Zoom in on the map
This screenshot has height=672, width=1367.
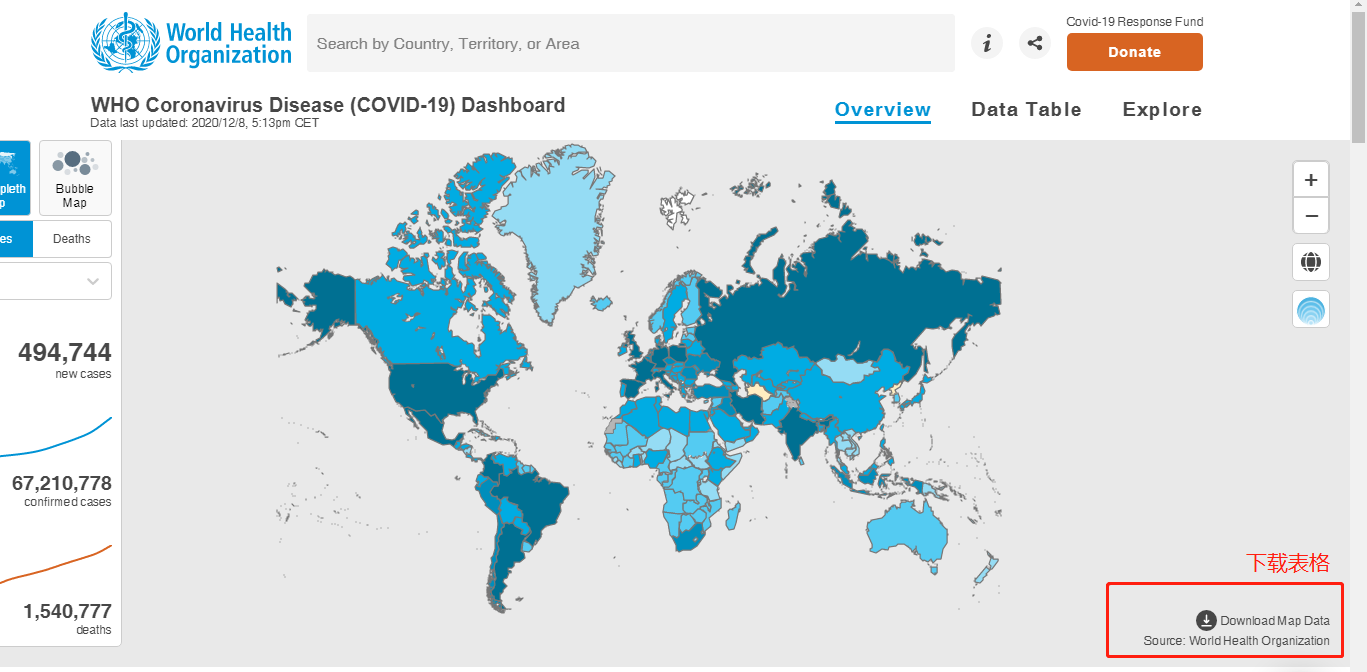tap(1311, 180)
